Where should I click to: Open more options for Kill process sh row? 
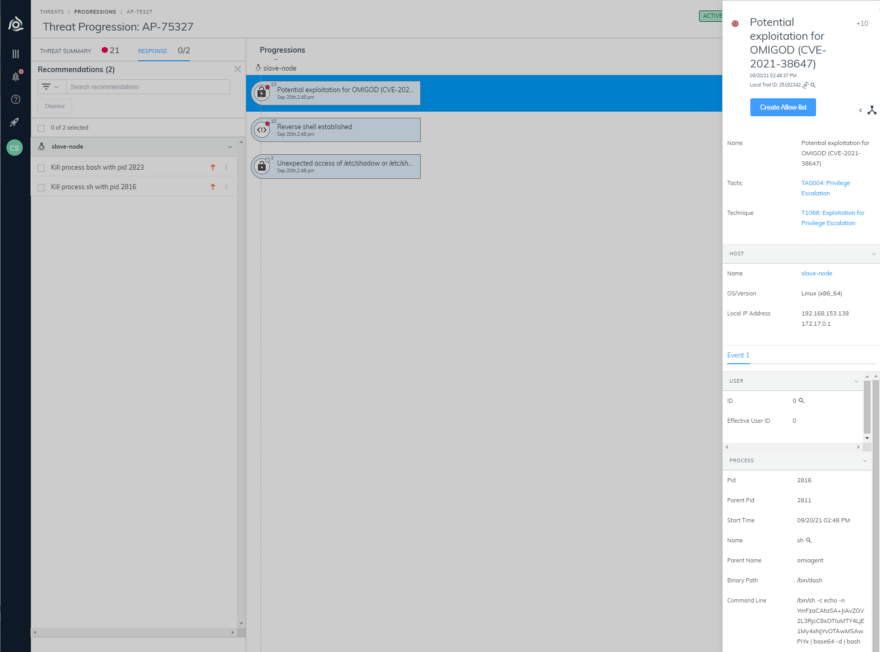[226, 187]
